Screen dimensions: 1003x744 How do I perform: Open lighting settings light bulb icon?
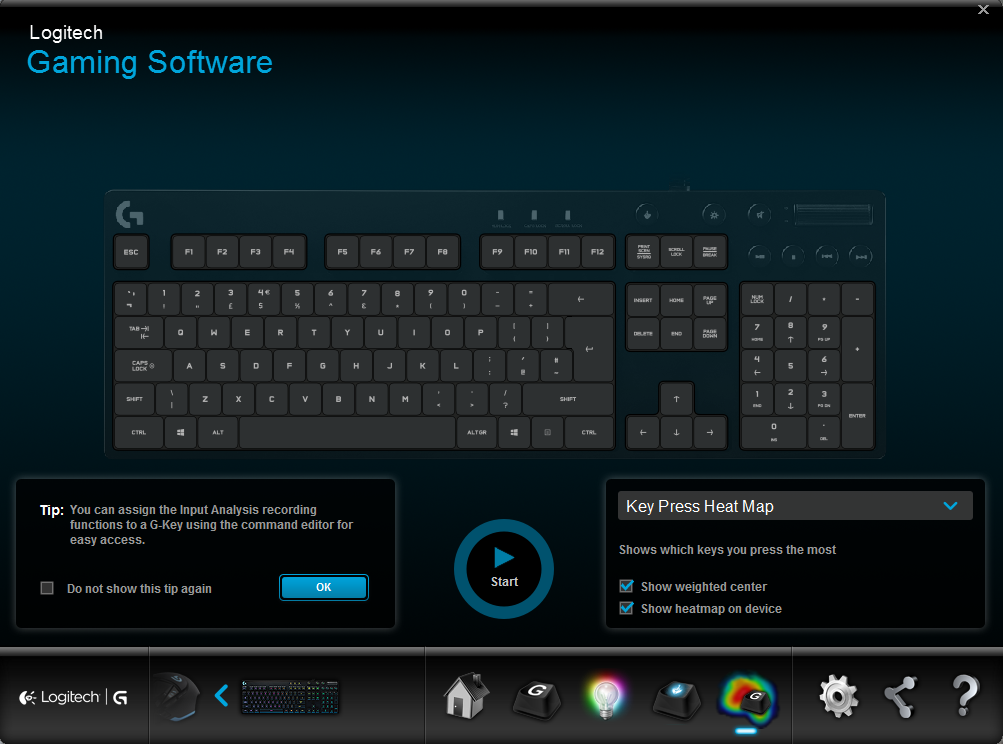(605, 697)
